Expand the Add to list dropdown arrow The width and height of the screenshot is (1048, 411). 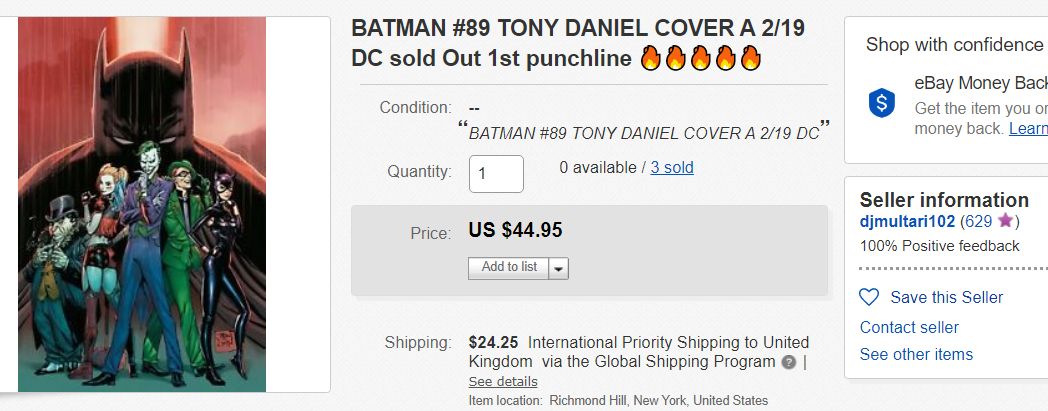(558, 268)
